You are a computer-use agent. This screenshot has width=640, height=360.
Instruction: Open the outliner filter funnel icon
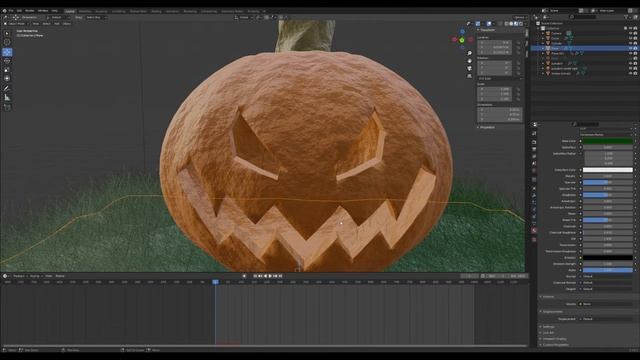(x=627, y=17)
